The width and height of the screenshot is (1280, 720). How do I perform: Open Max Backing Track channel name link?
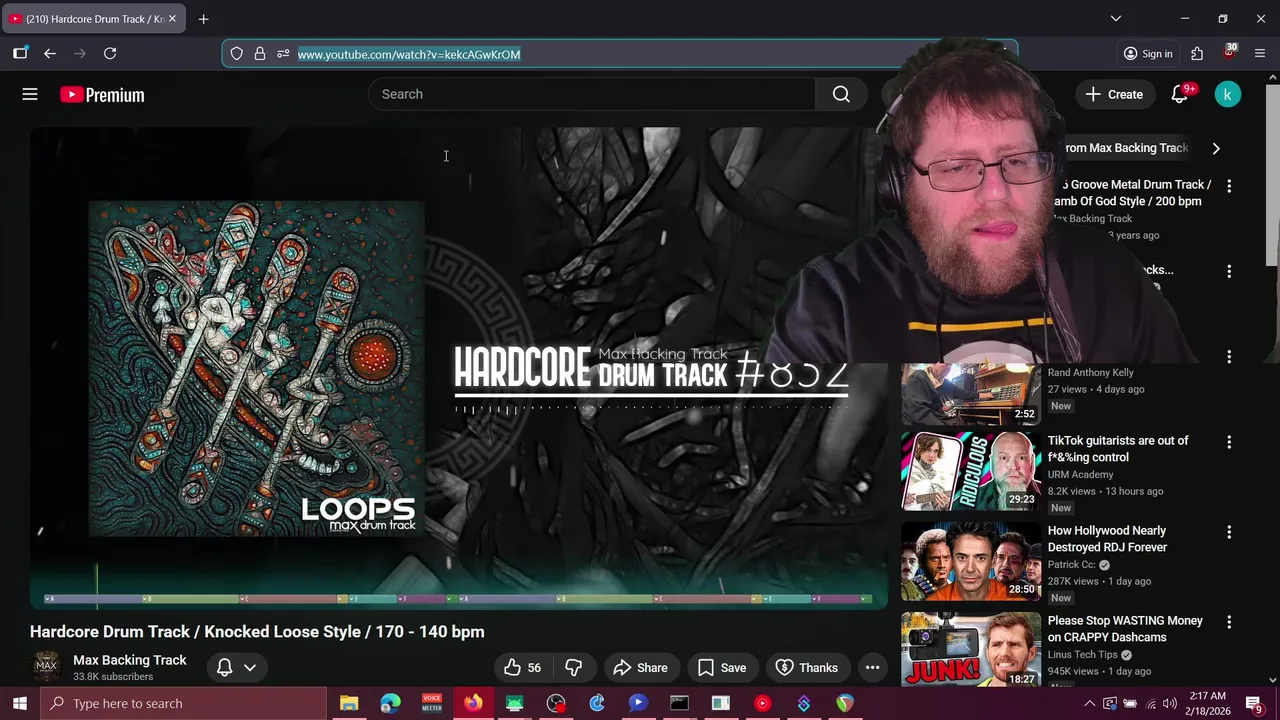coord(130,660)
